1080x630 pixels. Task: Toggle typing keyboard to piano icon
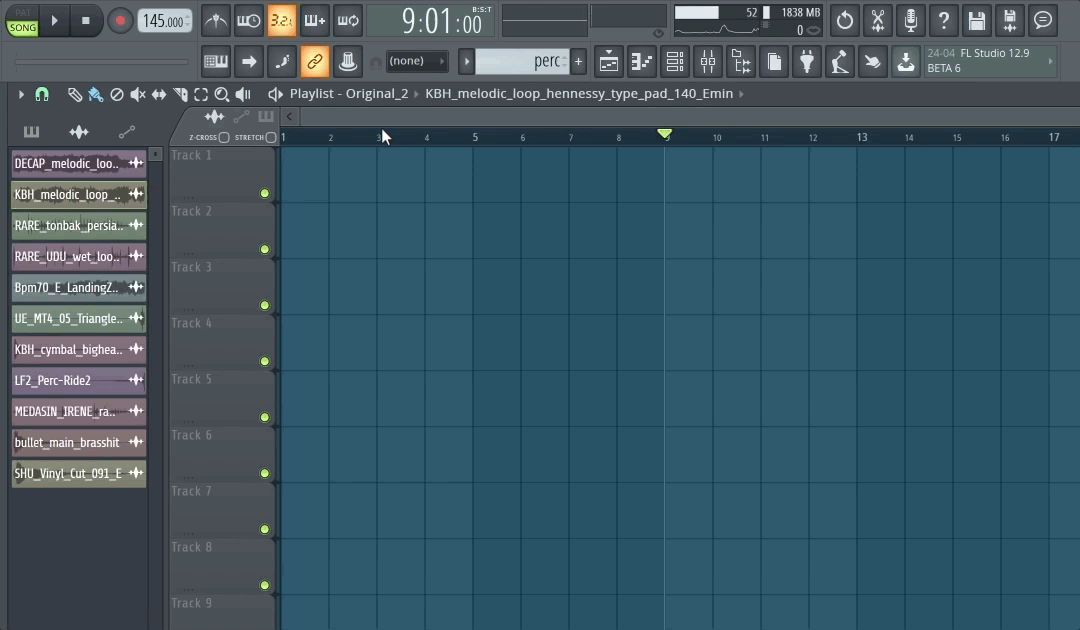(x=216, y=62)
